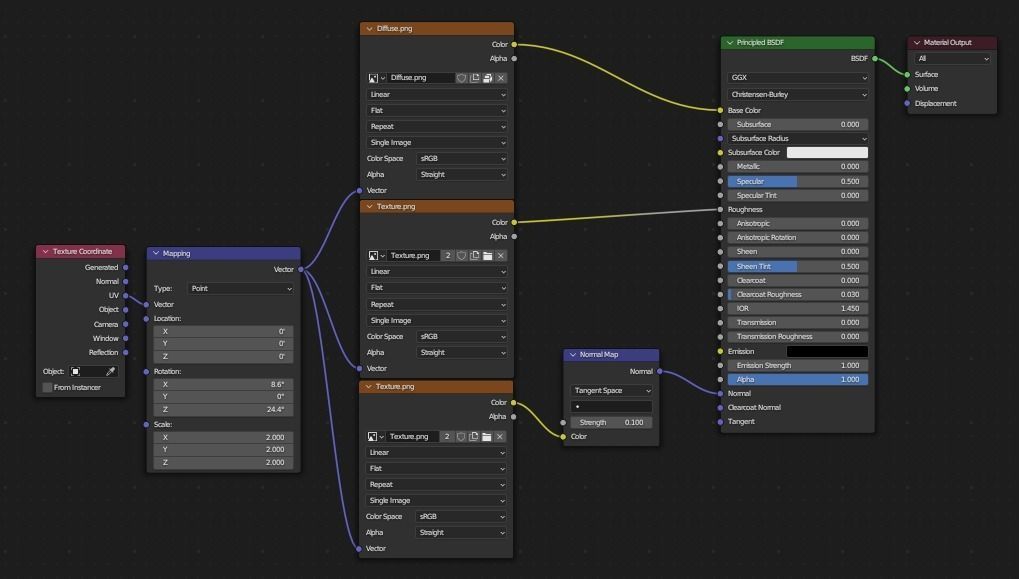Click Metallic value field
The height and width of the screenshot is (579, 1019).
(x=798, y=166)
